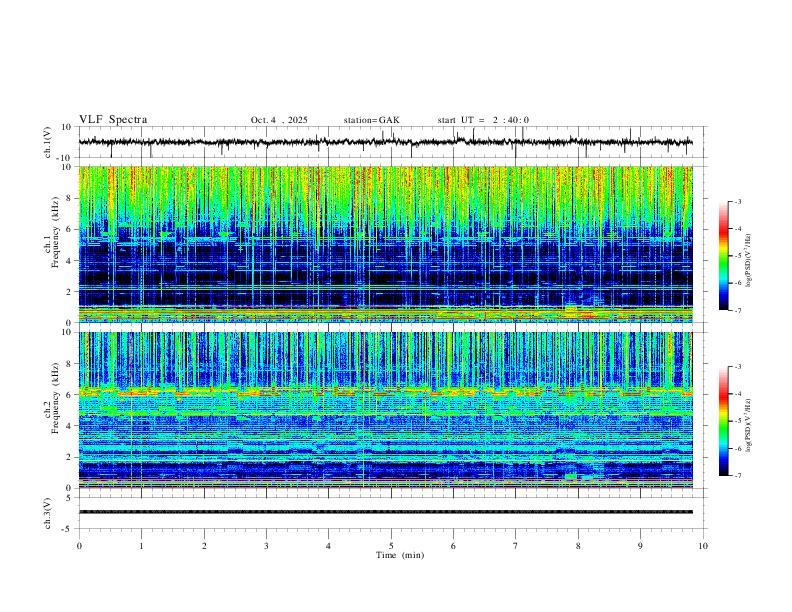Image resolution: width=792 pixels, height=612 pixels.
Task: Click the ch.1 spectrogram plot
Action: (x=385, y=244)
